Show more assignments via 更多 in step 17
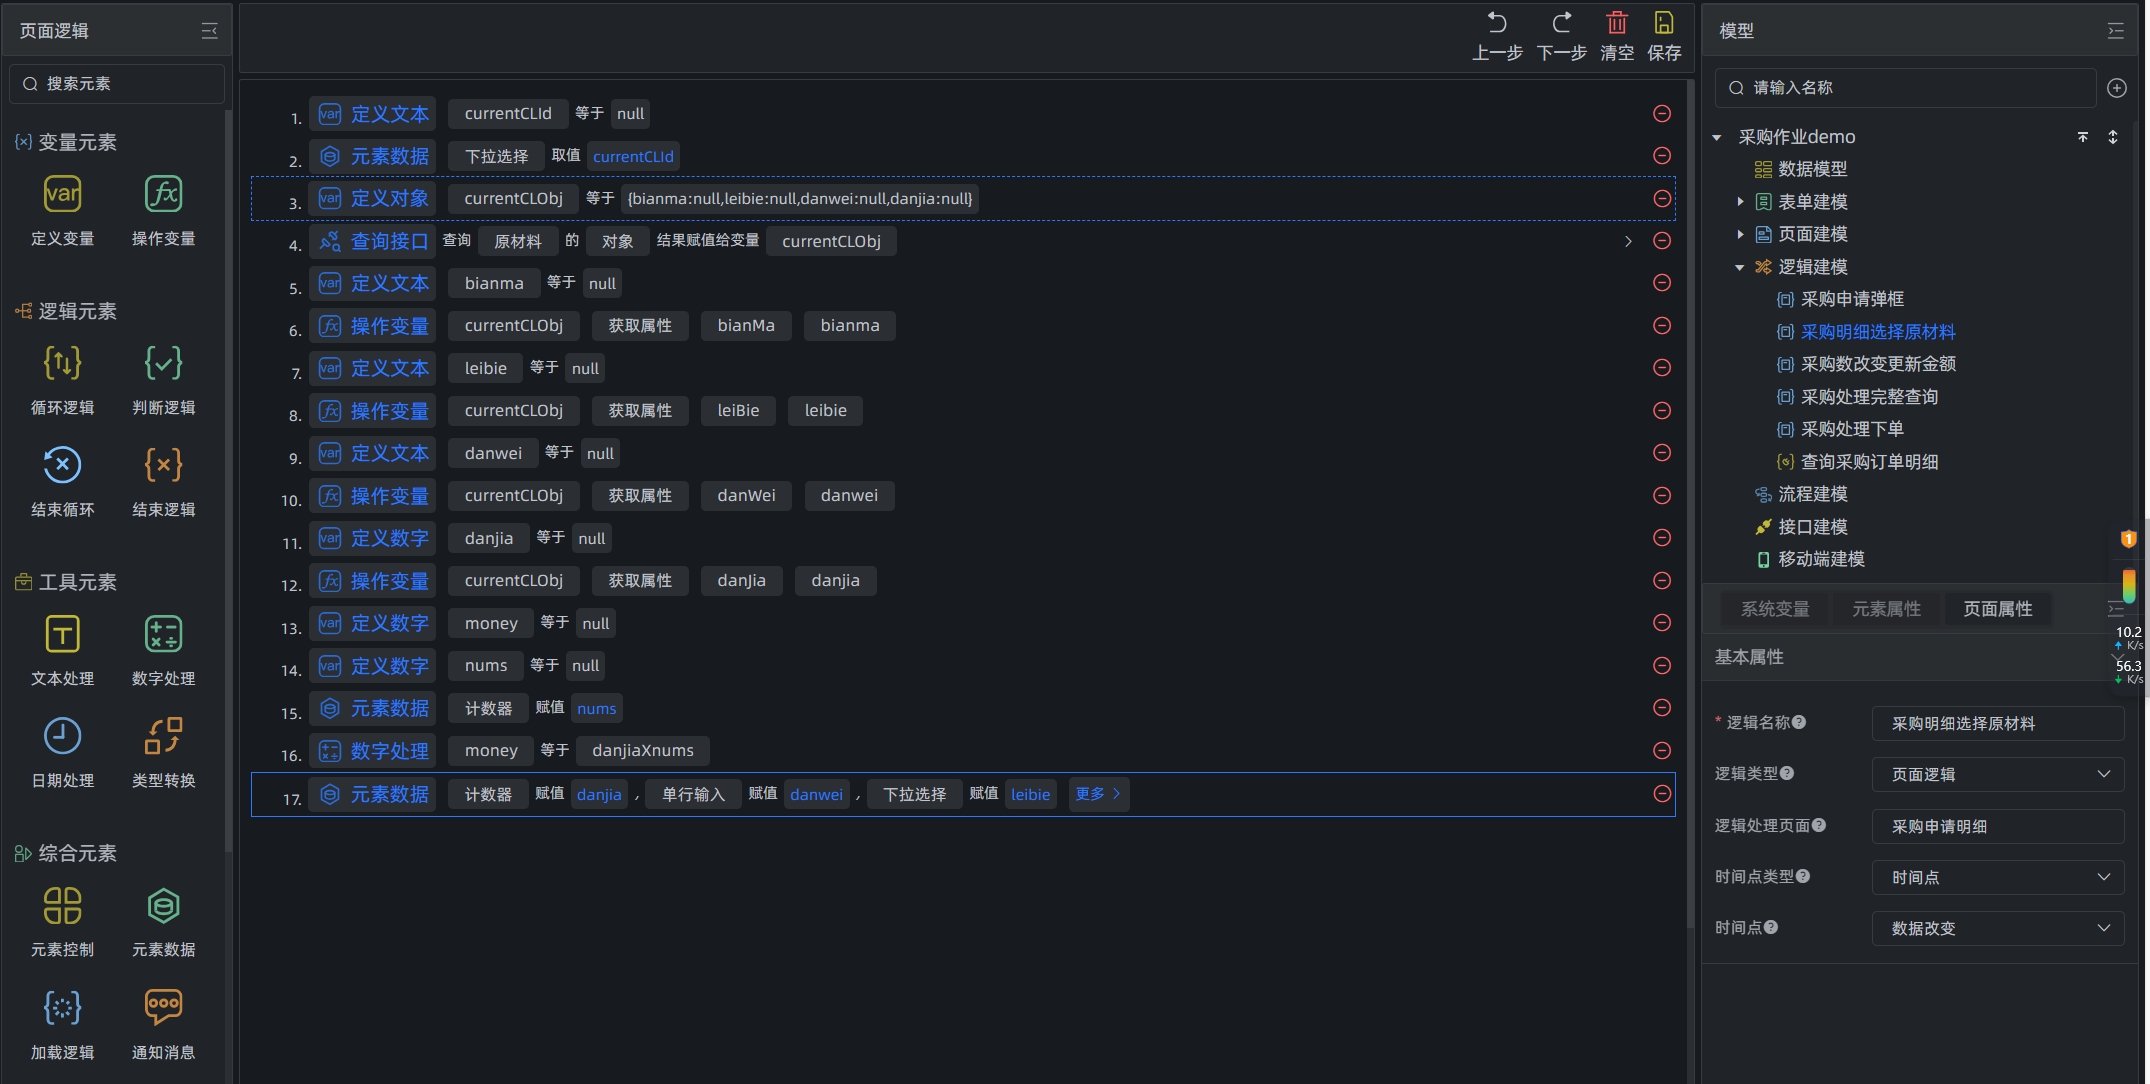Image resolution: width=2150 pixels, height=1084 pixels. coord(1098,794)
